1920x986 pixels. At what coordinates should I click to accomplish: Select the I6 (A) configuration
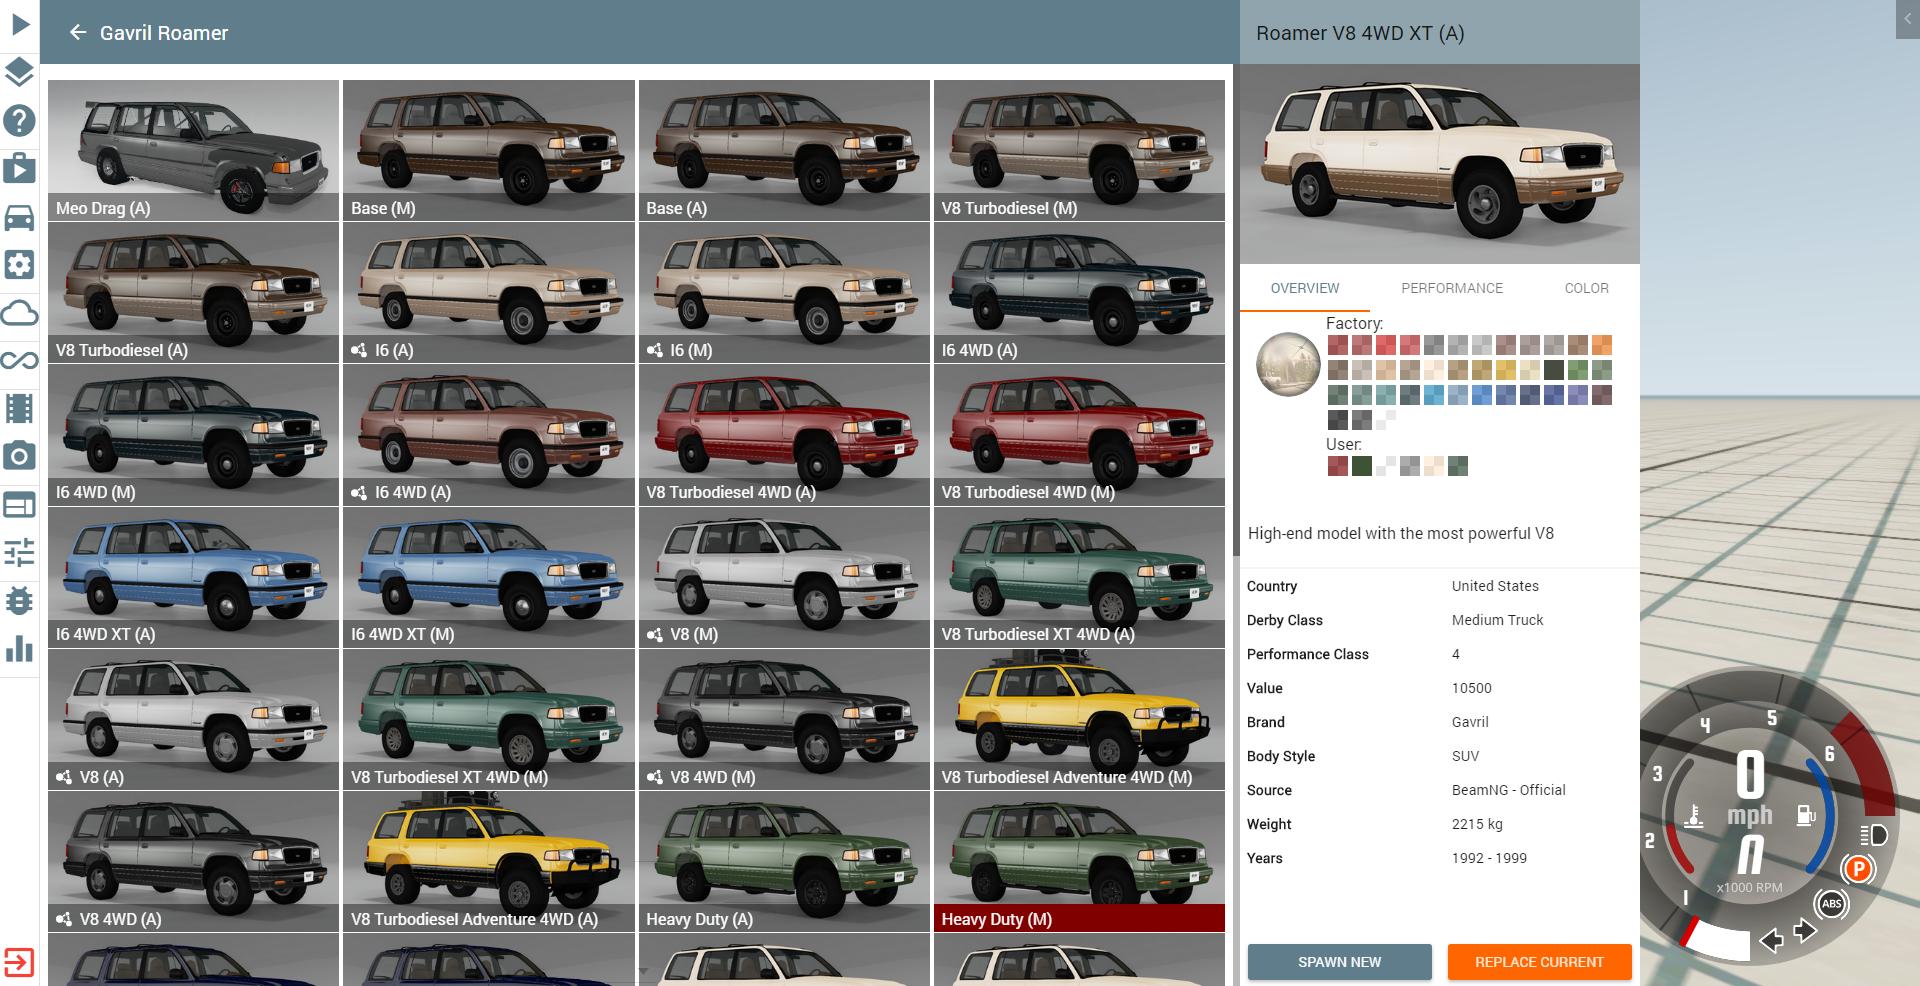[x=489, y=292]
